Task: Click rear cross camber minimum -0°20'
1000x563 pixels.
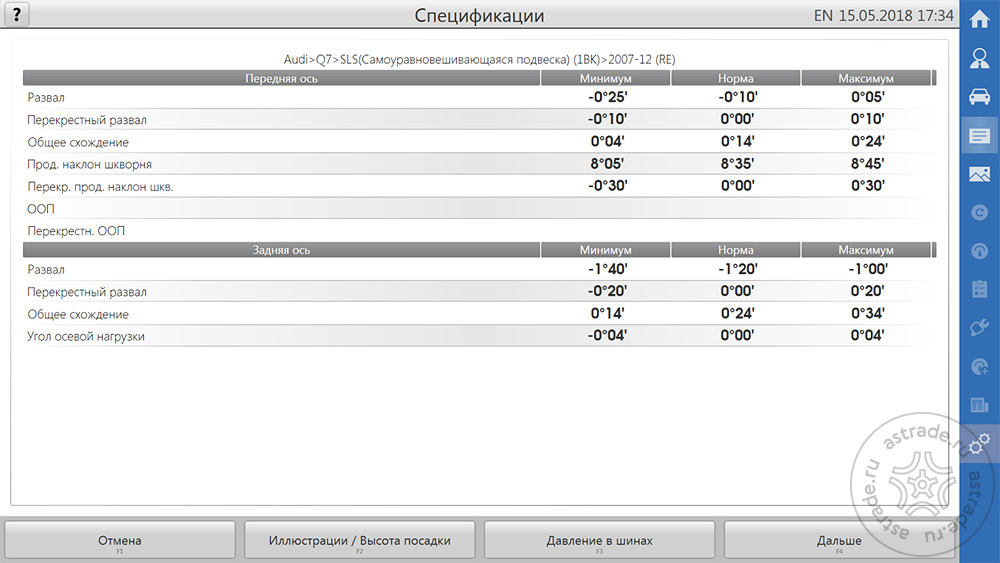Action: coord(607,291)
